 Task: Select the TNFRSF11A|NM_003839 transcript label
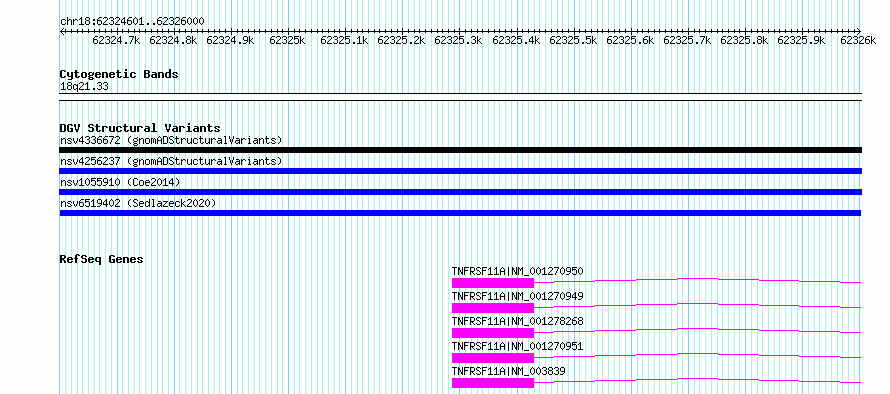pos(509,371)
